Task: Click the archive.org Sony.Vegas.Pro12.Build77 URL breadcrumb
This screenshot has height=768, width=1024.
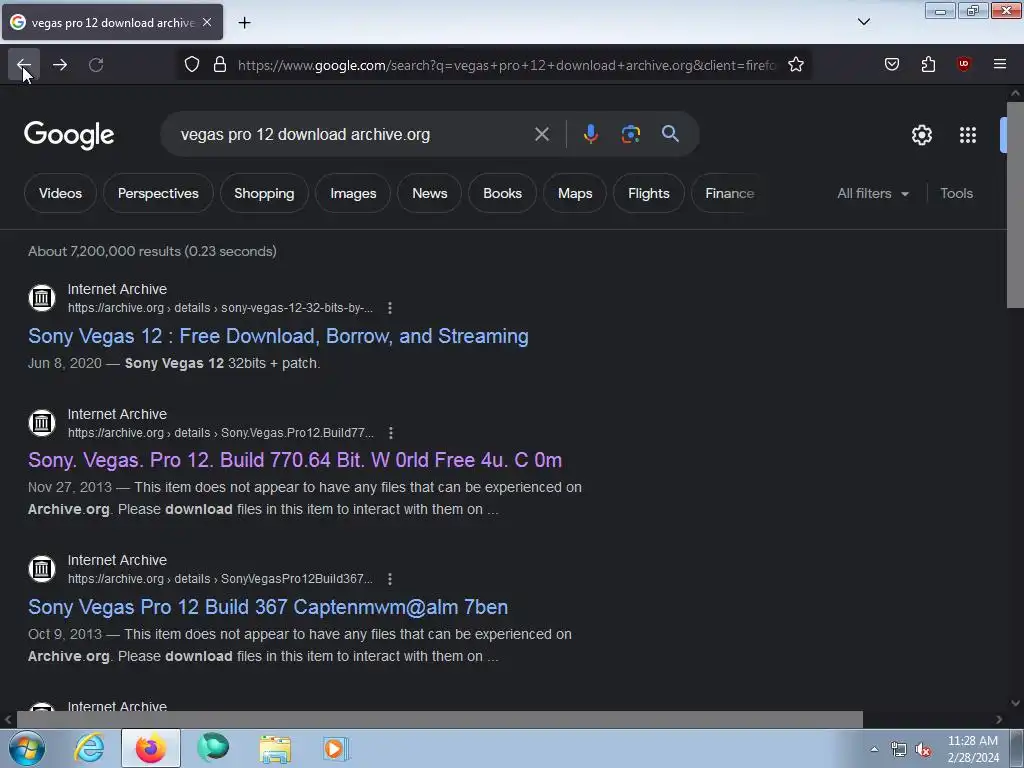Action: [x=221, y=433]
